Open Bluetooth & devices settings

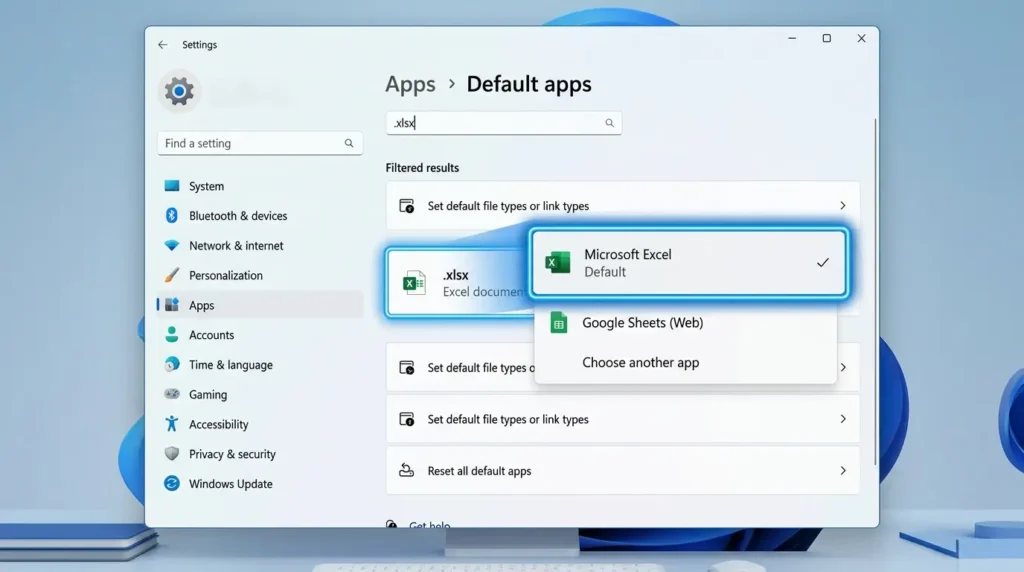[x=260, y=215]
